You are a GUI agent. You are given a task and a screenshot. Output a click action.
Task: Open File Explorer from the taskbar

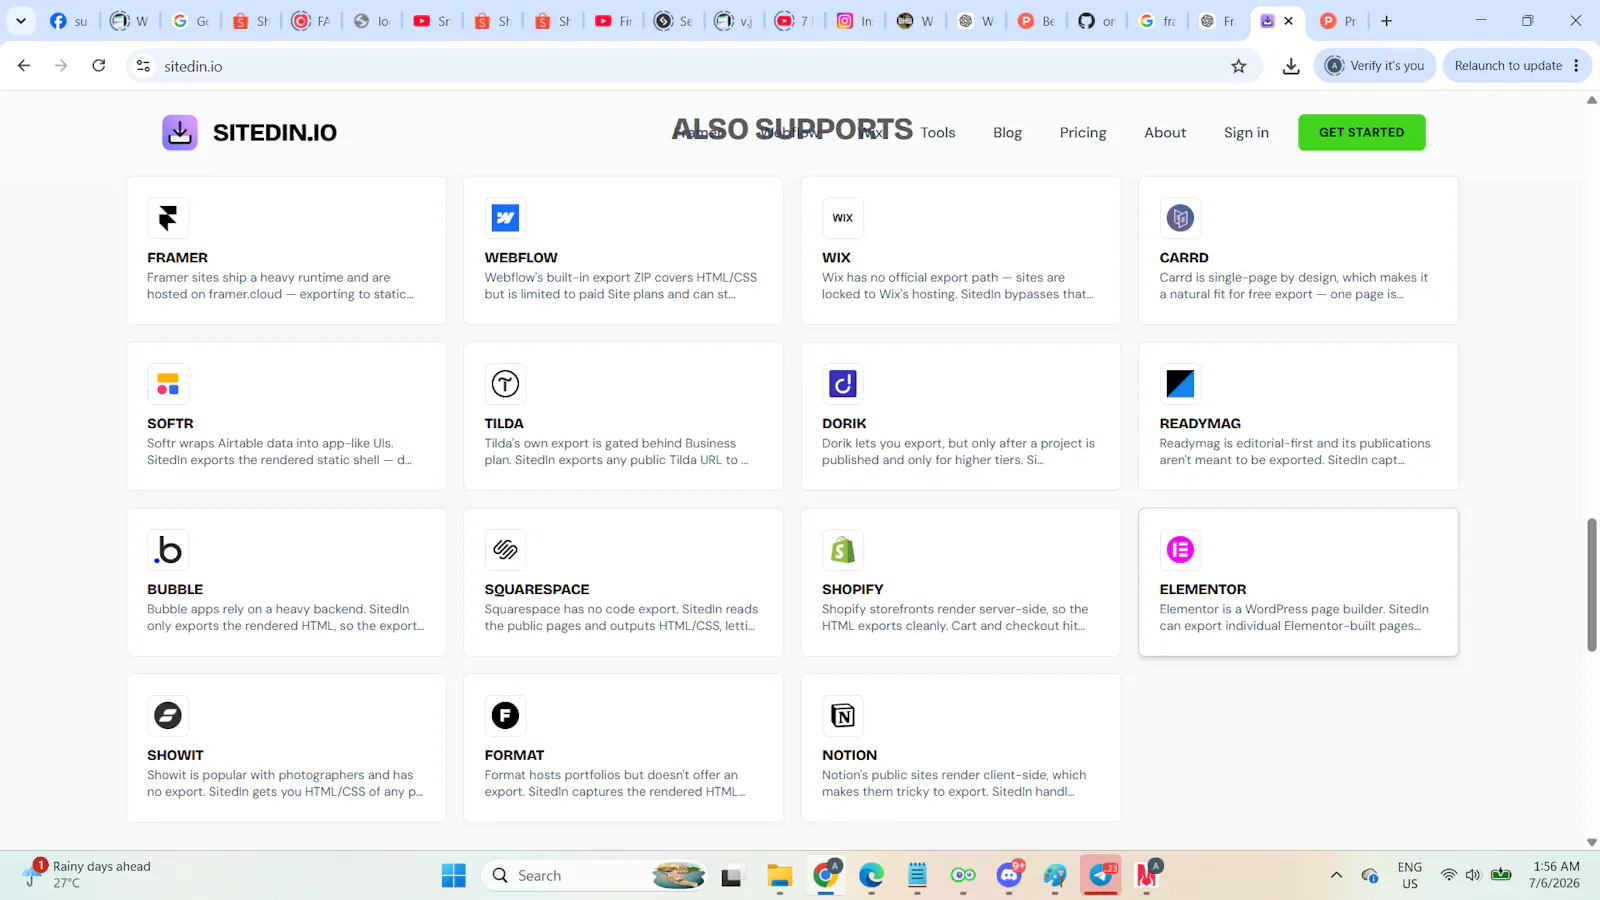(x=780, y=876)
